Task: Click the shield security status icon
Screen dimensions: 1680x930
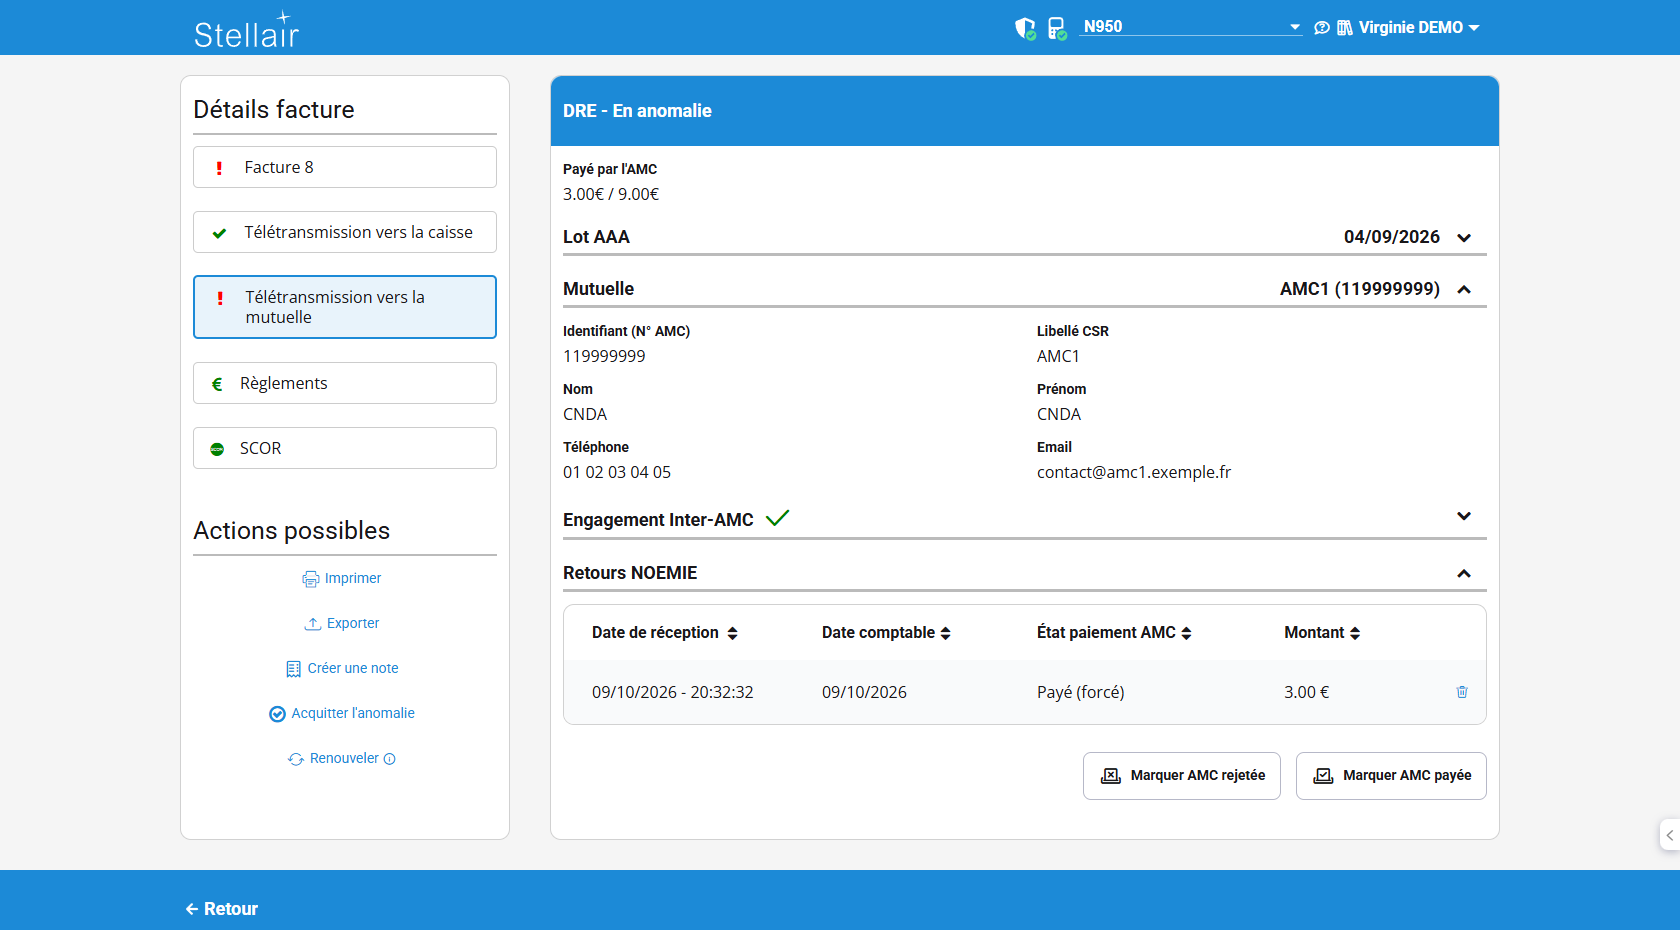Action: coord(1025,28)
